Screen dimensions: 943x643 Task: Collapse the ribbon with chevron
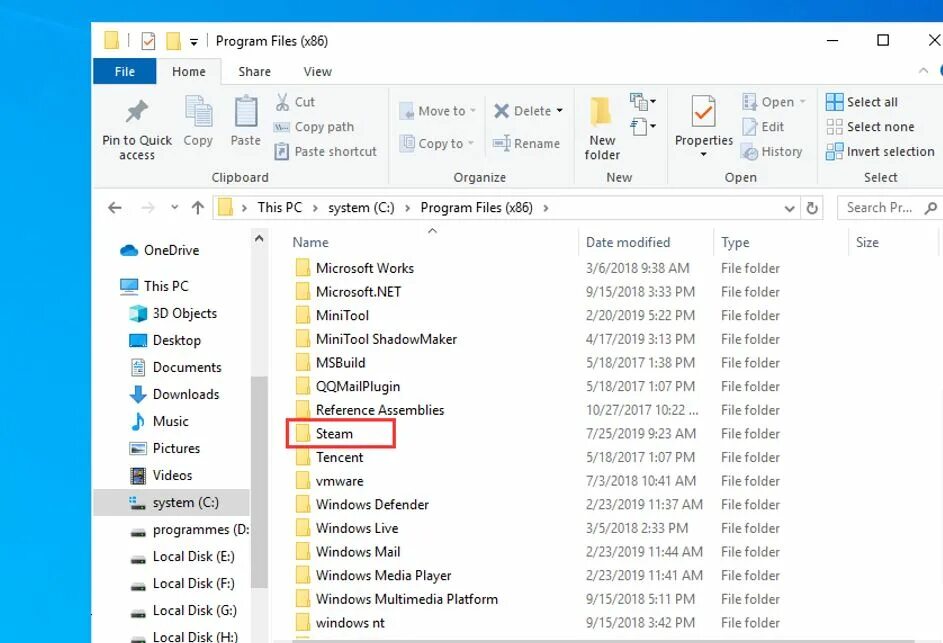pos(923,71)
